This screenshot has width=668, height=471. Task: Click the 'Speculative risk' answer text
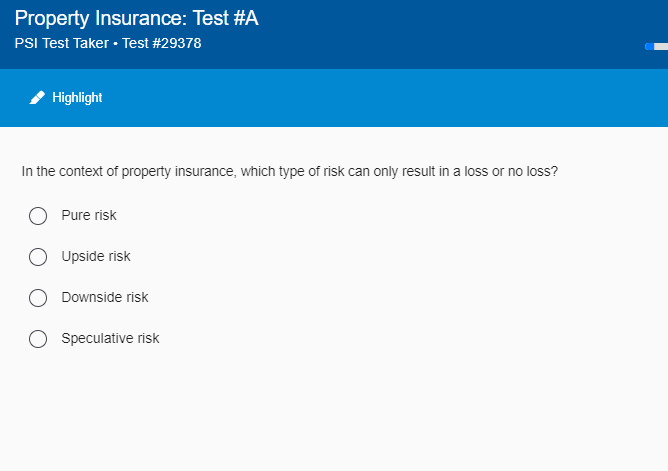110,338
